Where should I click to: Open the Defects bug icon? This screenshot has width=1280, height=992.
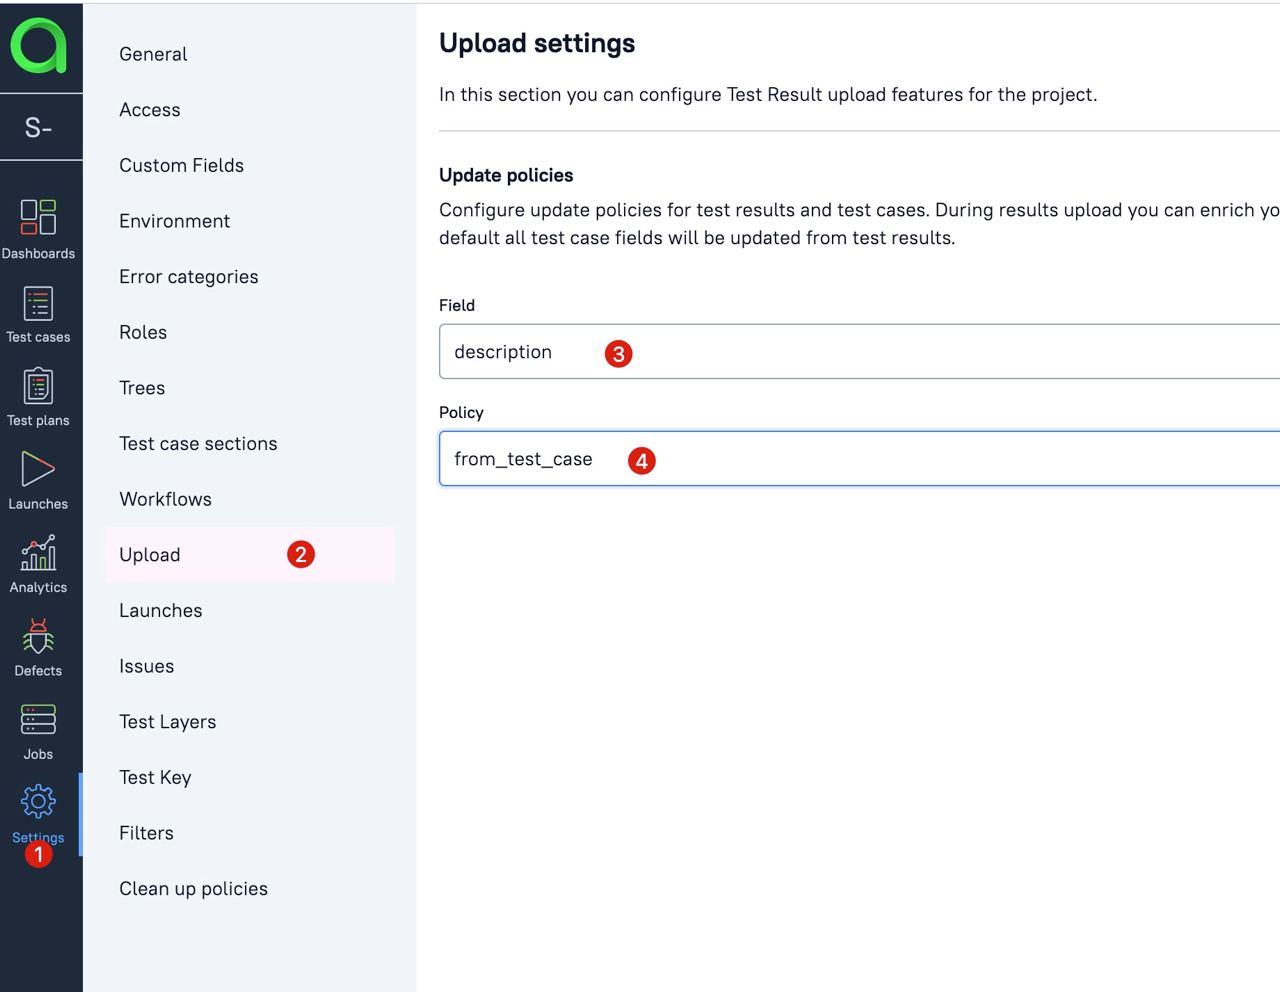click(x=38, y=636)
